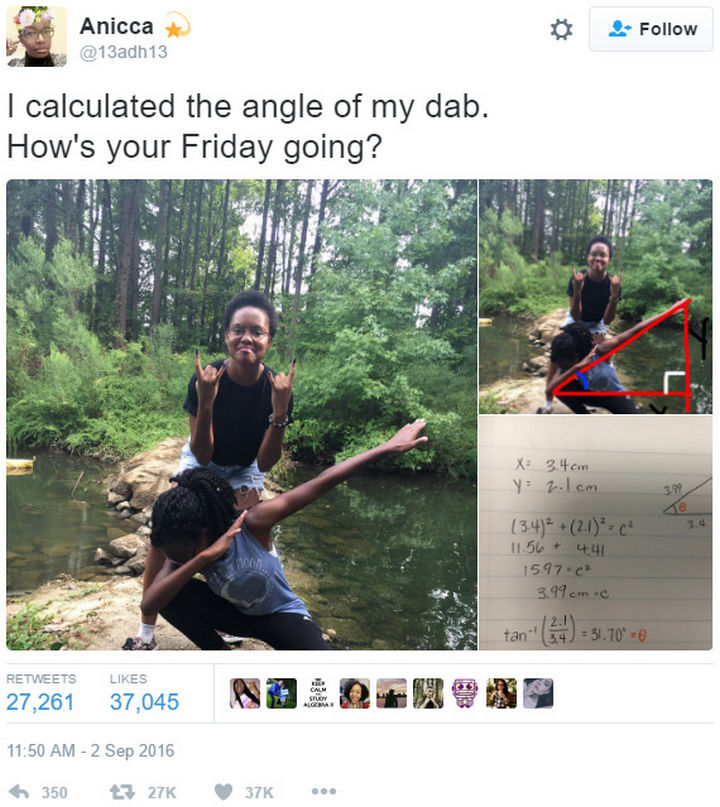This screenshot has height=807, width=720.
Task: Click the second liker avatar with green background
Action: point(282,693)
